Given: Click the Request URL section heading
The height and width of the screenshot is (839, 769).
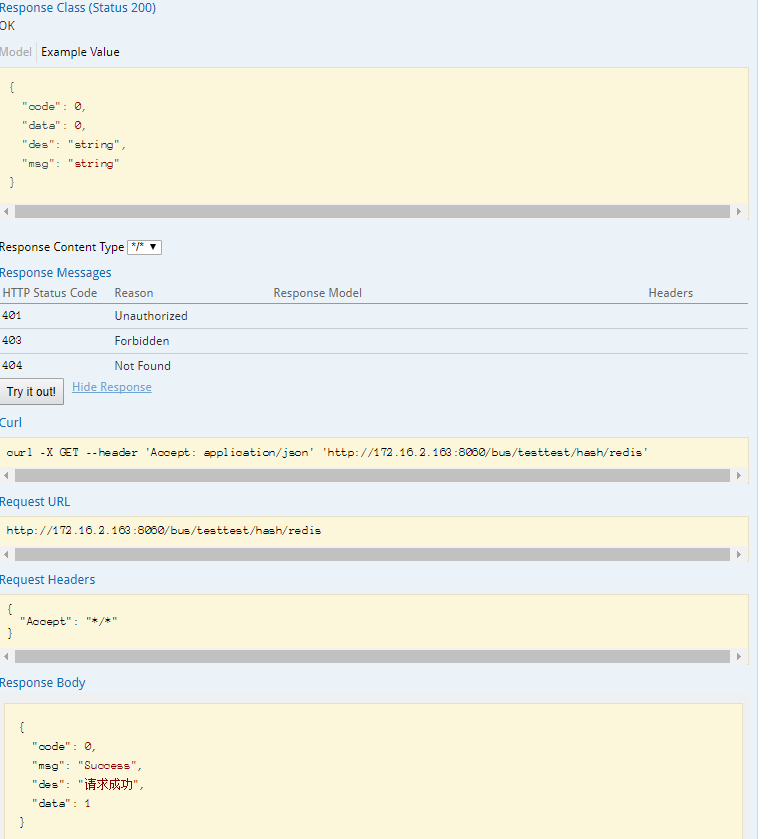Looking at the screenshot, I should 35,502.
